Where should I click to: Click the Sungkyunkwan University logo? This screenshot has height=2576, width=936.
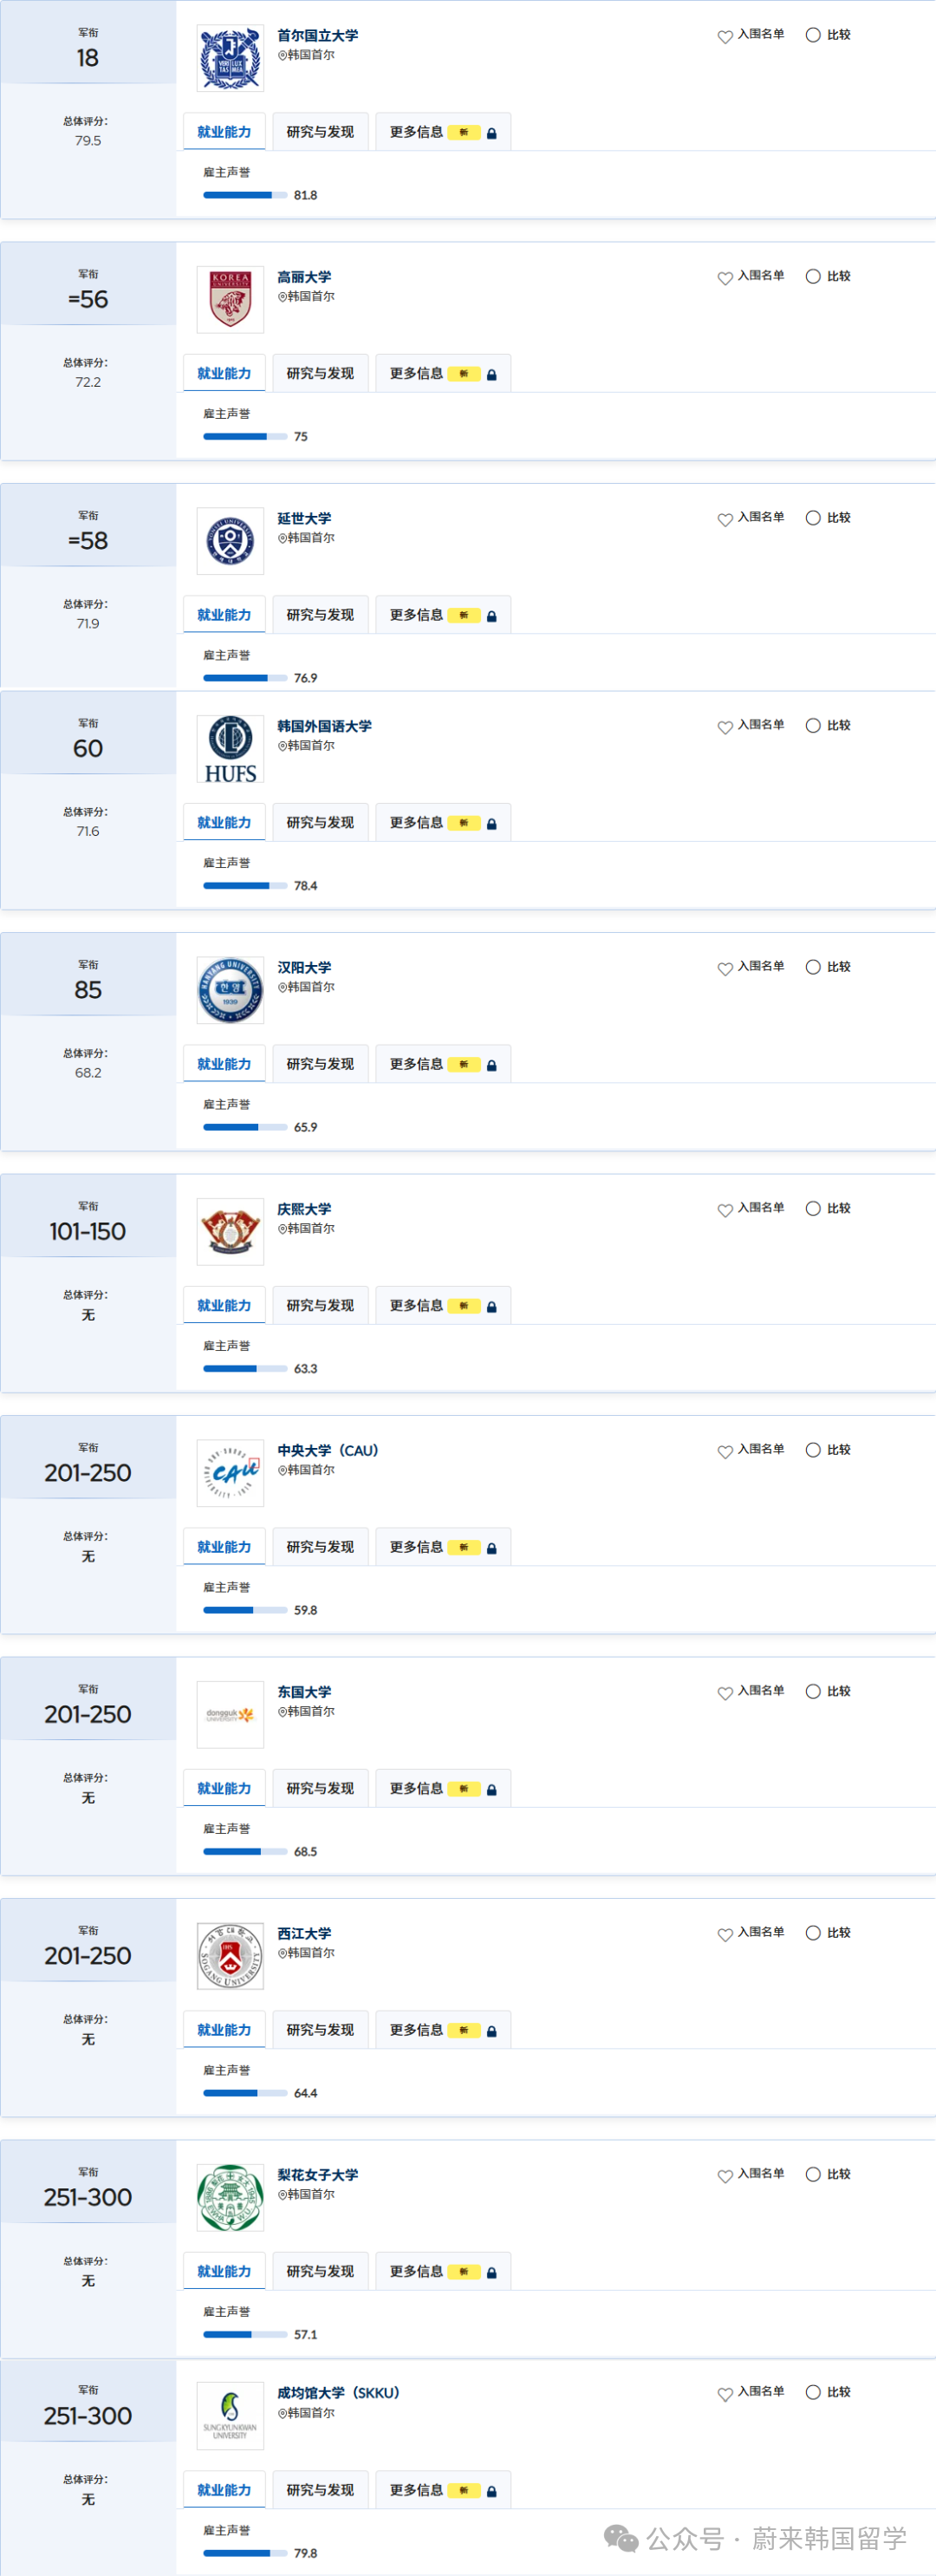tap(230, 2416)
